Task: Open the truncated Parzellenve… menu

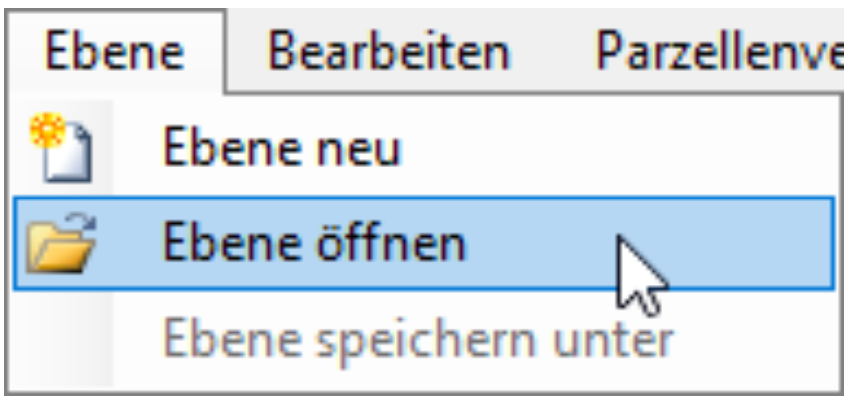Action: (x=718, y=50)
